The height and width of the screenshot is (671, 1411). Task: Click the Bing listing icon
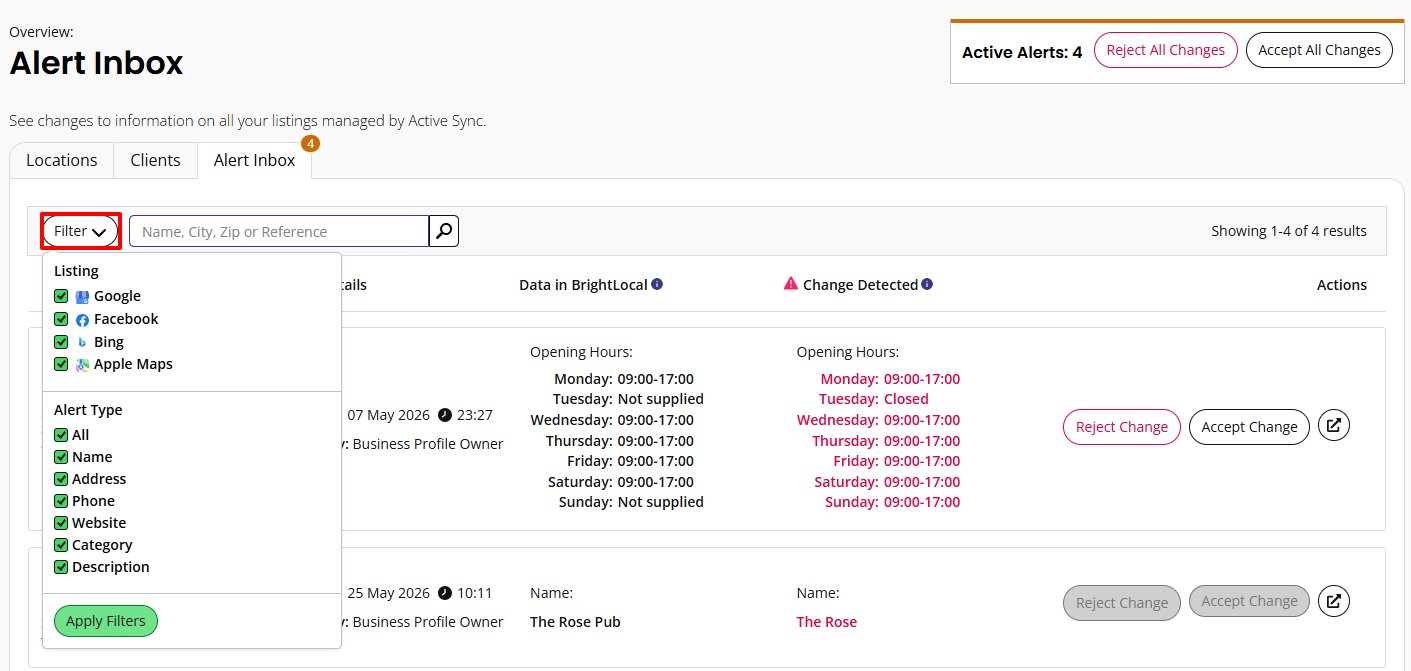[82, 342]
